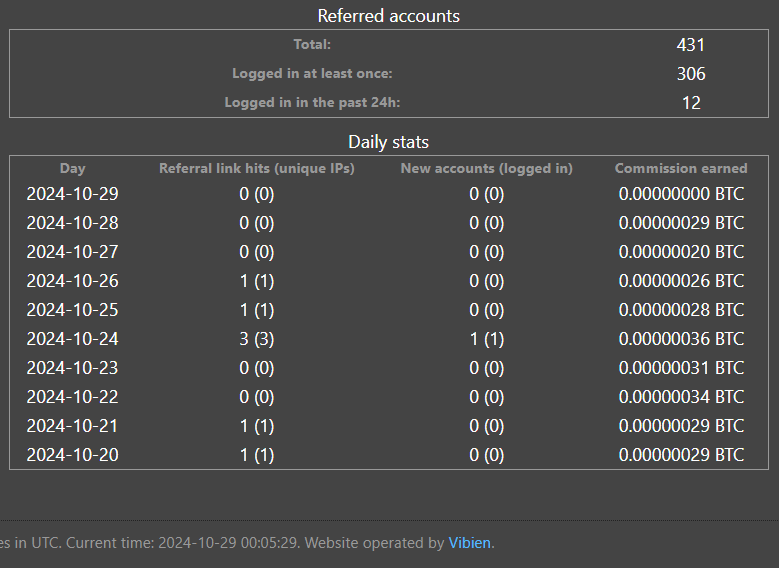Select the date 2024-10-23
The width and height of the screenshot is (779, 568).
73,368
